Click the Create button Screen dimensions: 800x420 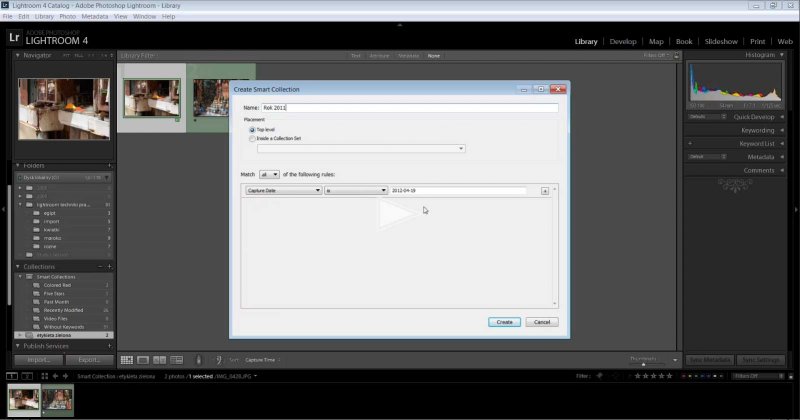(504, 322)
